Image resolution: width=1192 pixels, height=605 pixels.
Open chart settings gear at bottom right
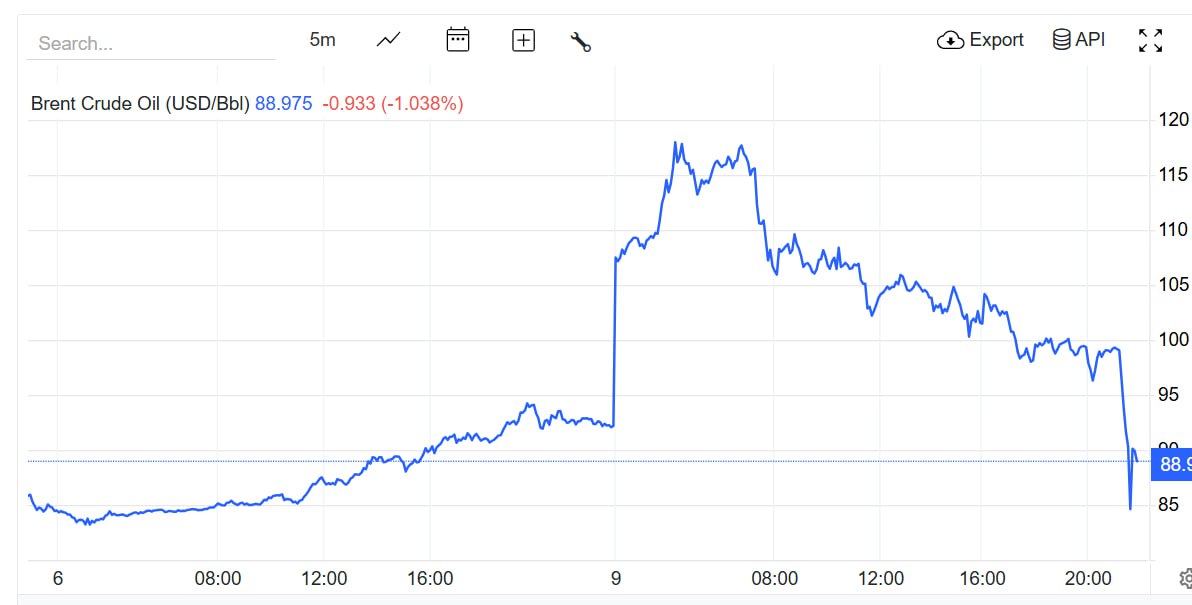pos(1186,578)
